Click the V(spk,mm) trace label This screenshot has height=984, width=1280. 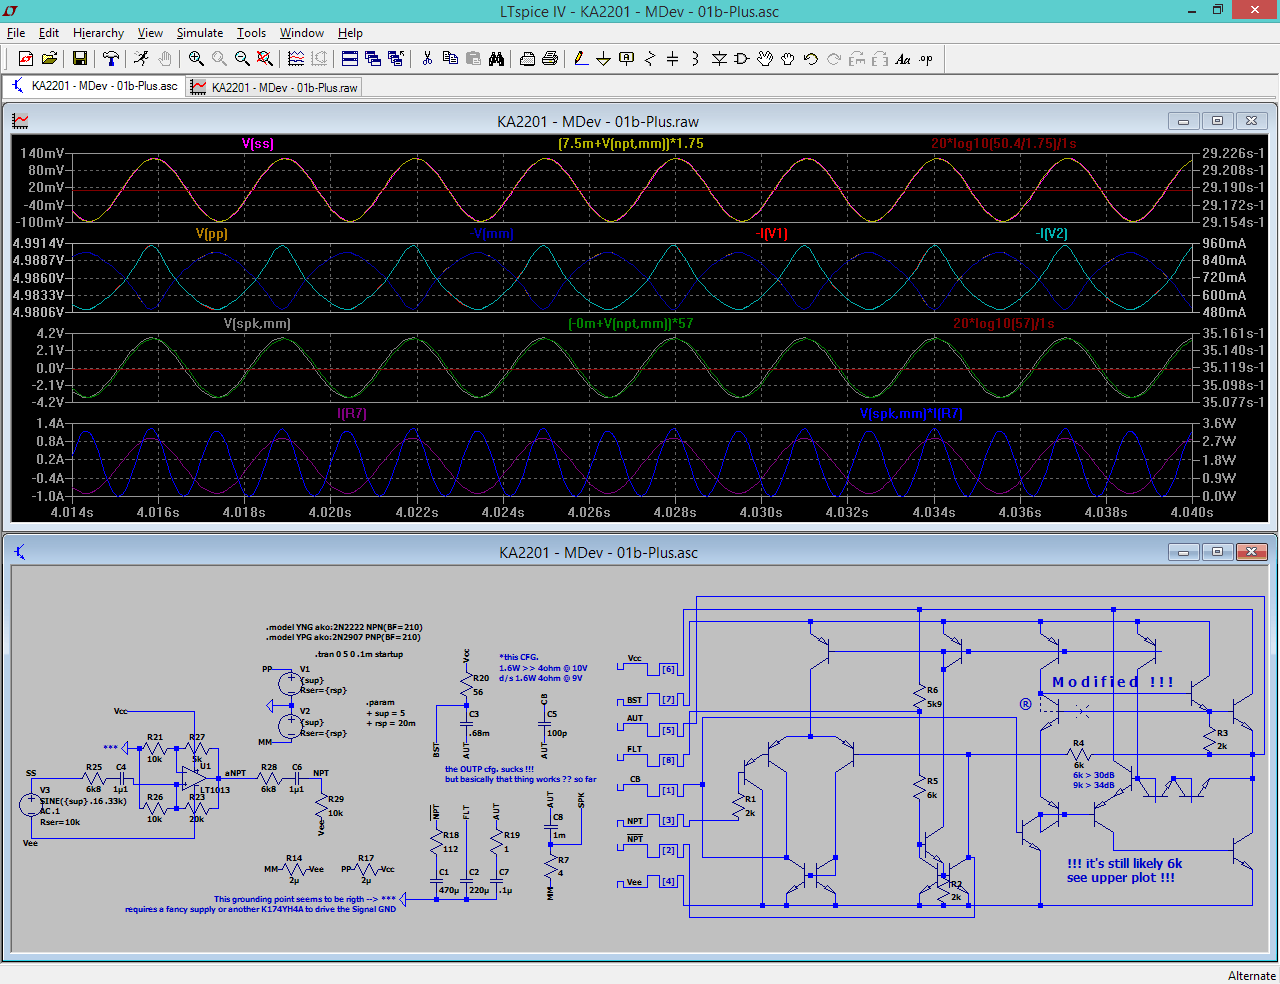257,323
